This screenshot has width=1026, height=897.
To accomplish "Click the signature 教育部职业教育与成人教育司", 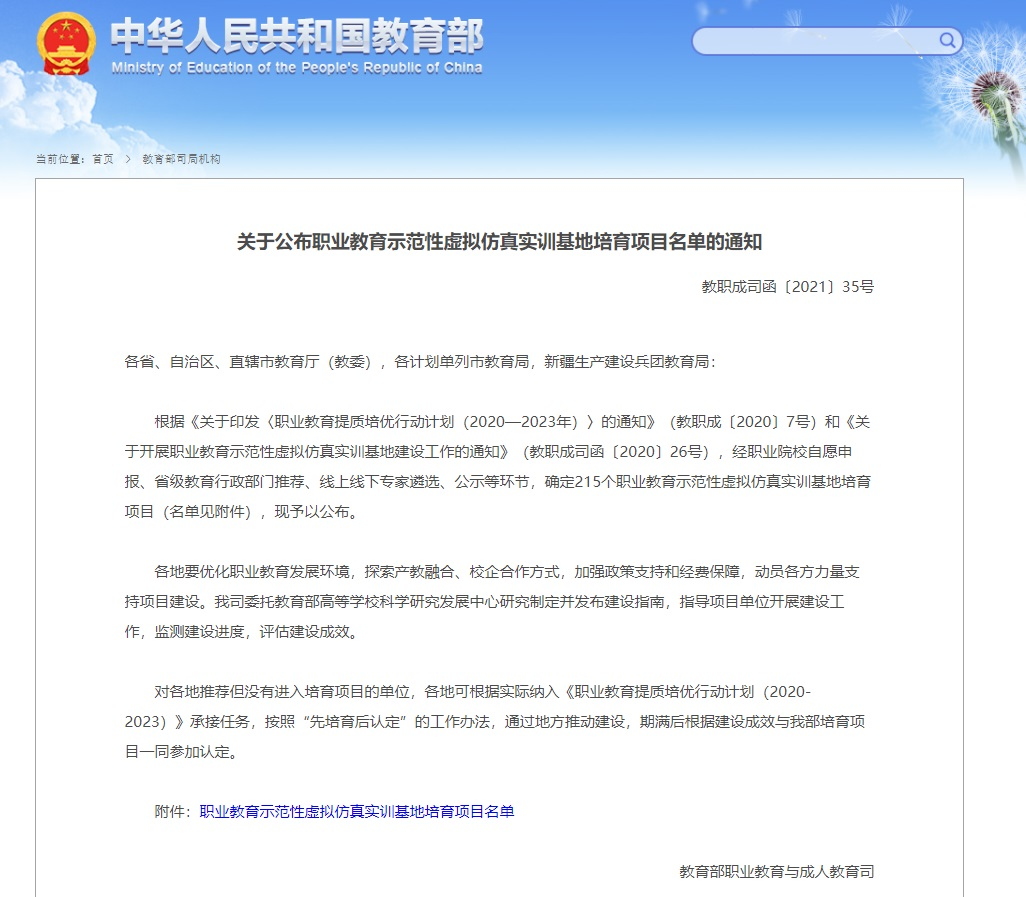I will pyautogui.click(x=777, y=871).
